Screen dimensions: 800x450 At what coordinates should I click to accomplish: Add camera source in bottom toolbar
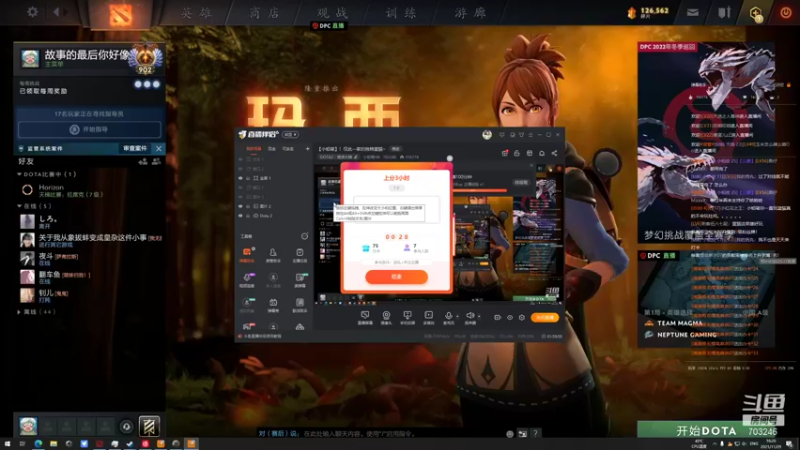pos(386,317)
